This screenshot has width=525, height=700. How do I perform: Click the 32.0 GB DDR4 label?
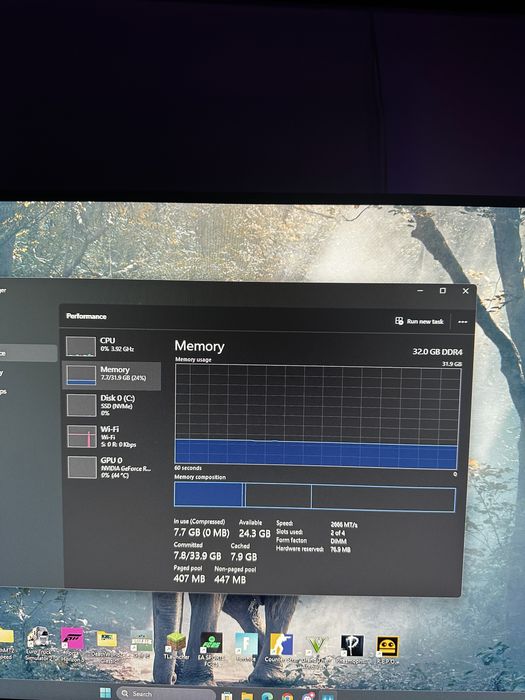coord(437,352)
